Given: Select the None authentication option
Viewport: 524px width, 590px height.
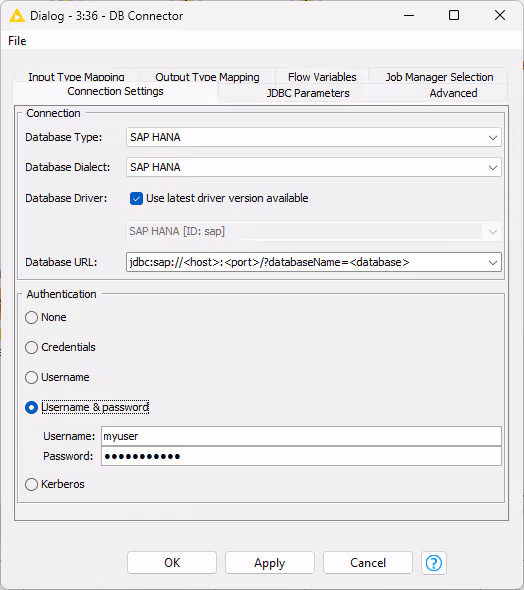Looking at the screenshot, I should coord(32,317).
